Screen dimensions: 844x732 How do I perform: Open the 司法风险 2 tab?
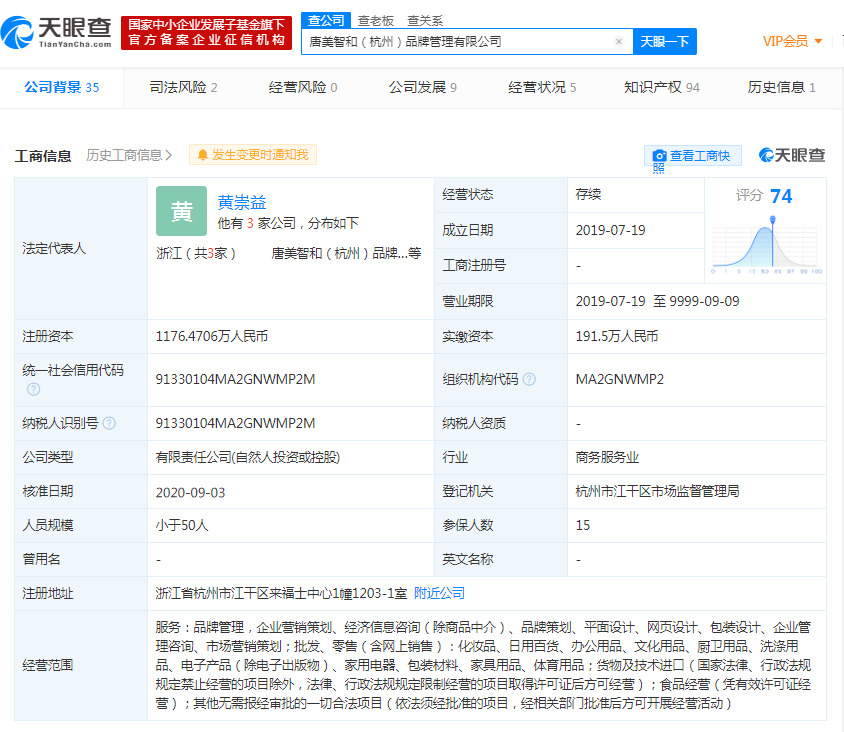pos(183,87)
